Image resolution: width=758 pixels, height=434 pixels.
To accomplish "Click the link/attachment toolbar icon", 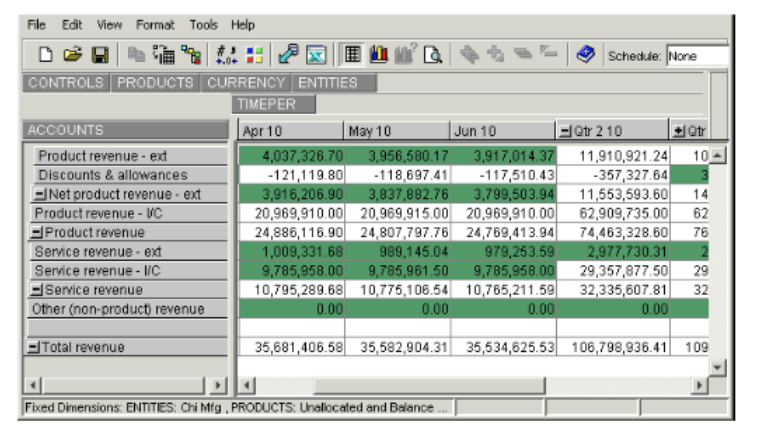I will (x=288, y=56).
